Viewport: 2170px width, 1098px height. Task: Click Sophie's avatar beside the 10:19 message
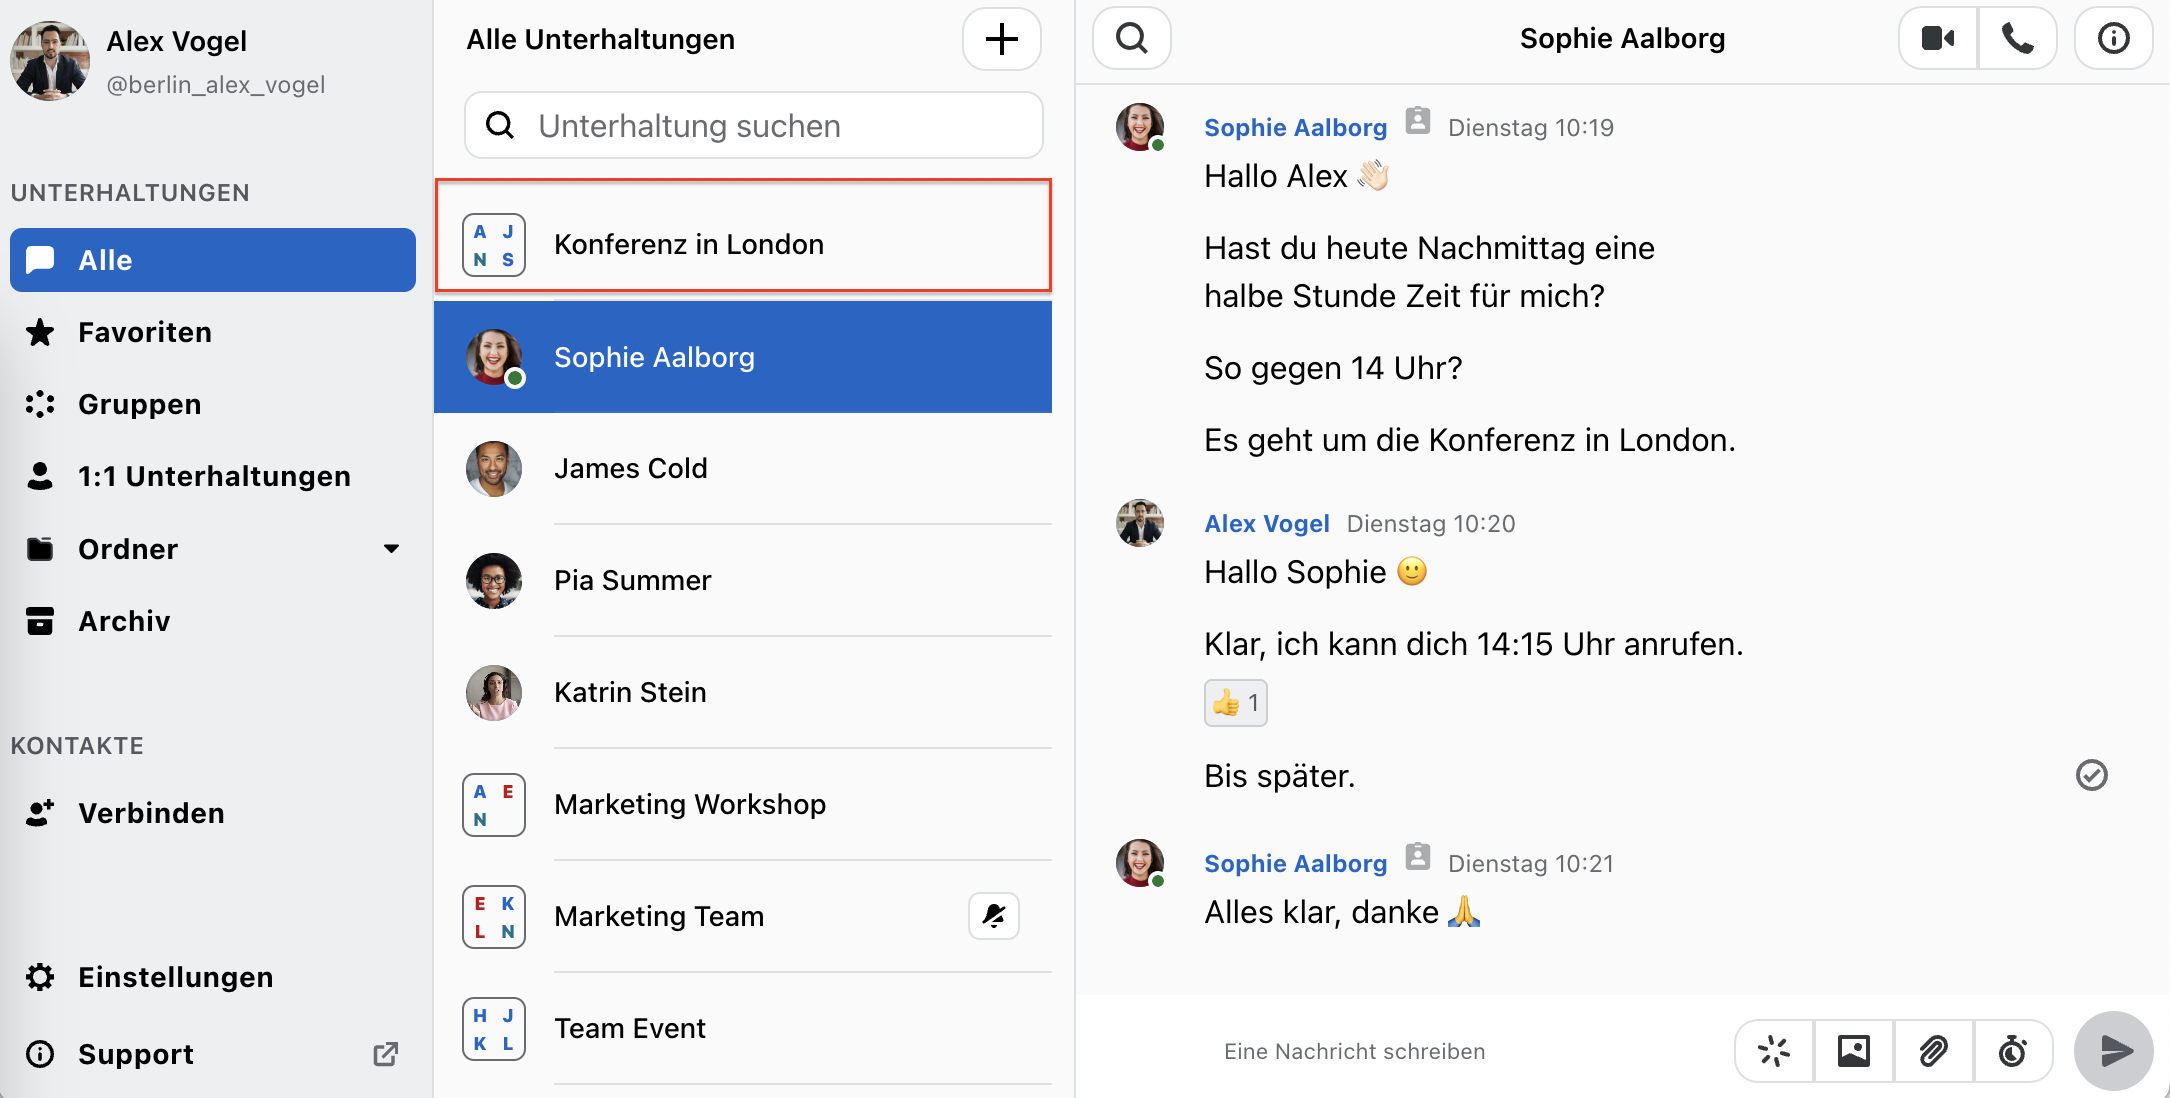click(x=1140, y=127)
